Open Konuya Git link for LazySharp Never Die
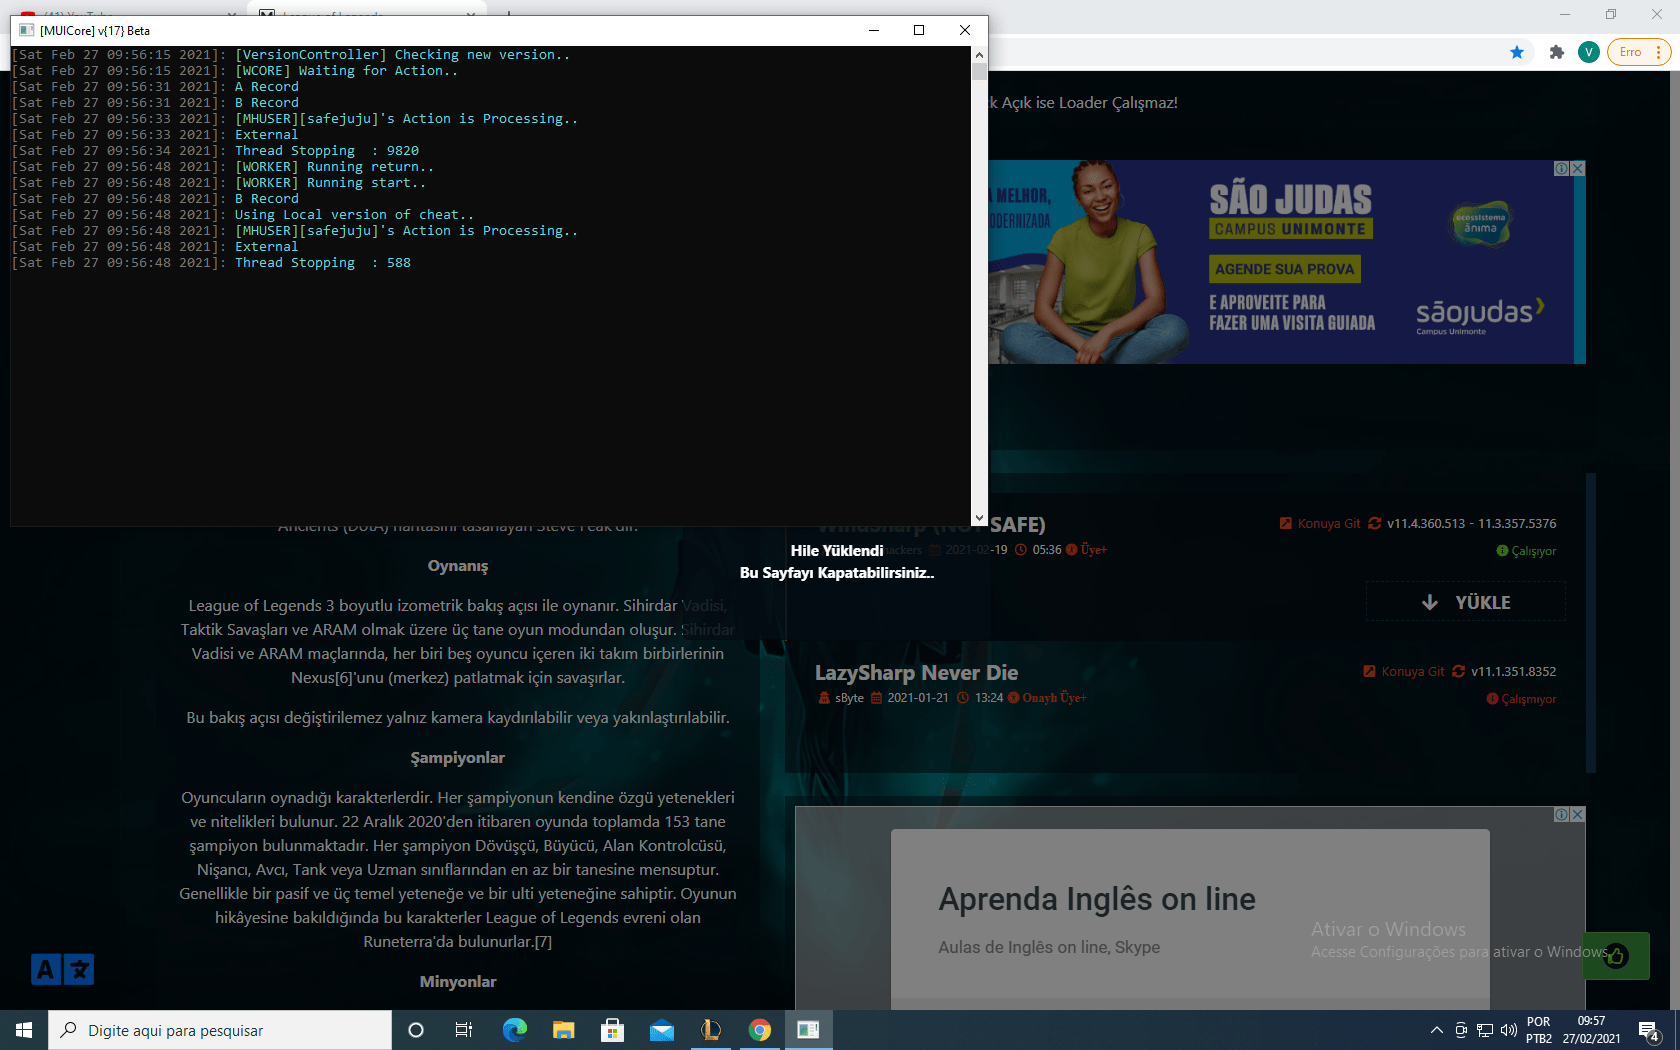The width and height of the screenshot is (1680, 1050). (x=1404, y=671)
